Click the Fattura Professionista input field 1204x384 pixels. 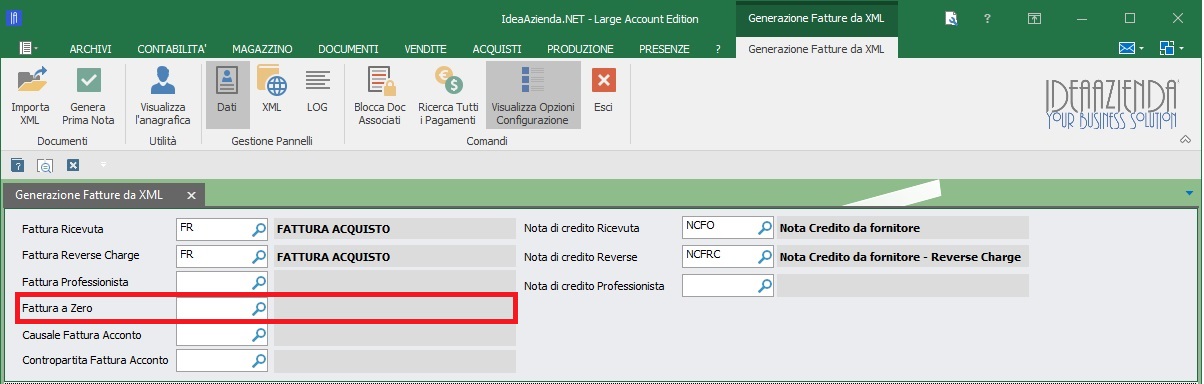[213, 282]
